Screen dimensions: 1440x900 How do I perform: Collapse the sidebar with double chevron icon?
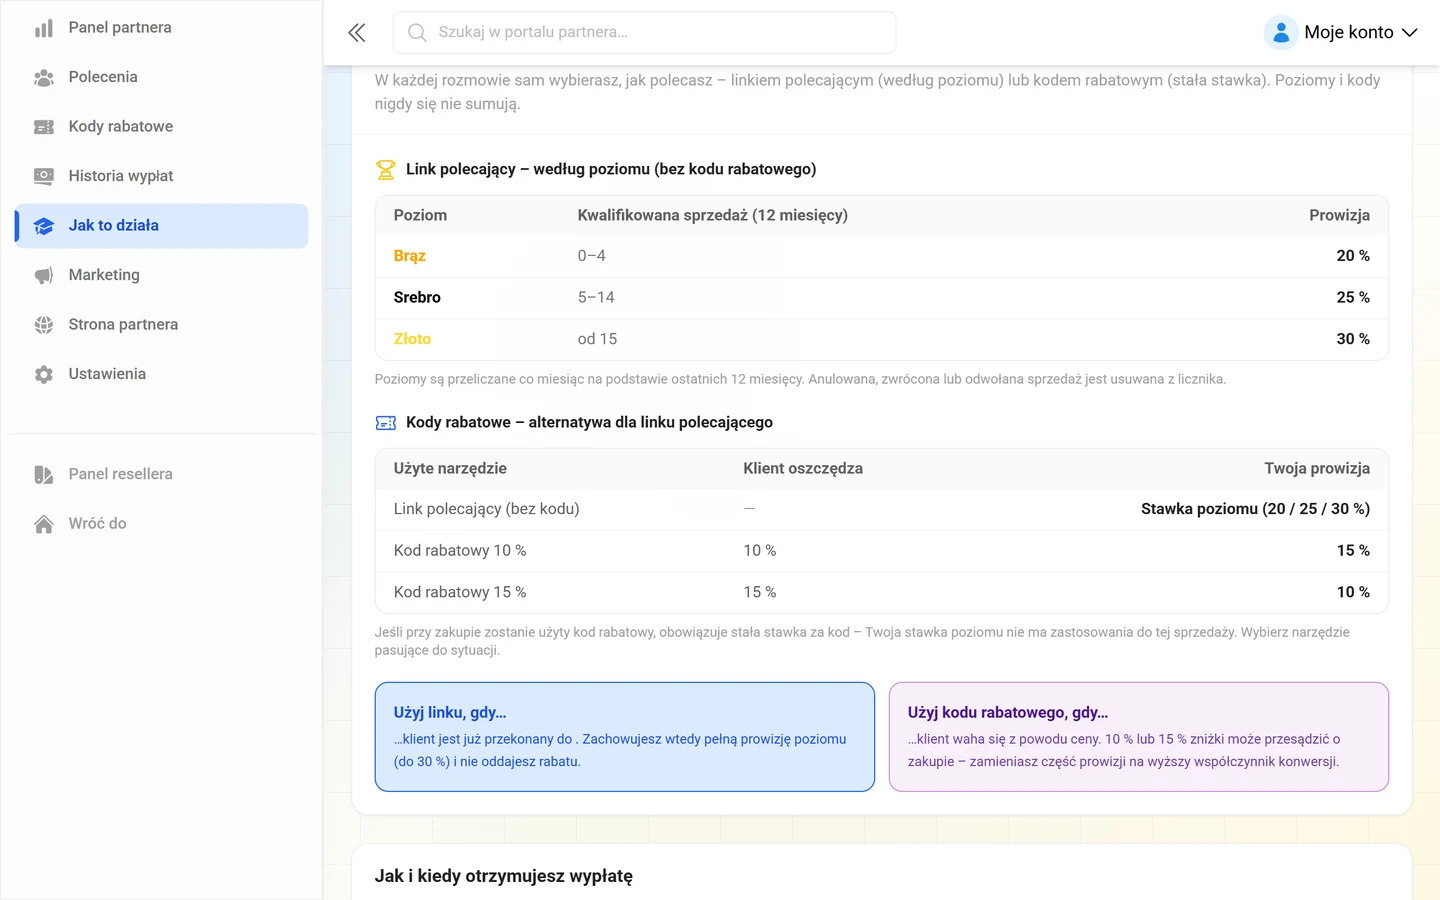click(356, 33)
